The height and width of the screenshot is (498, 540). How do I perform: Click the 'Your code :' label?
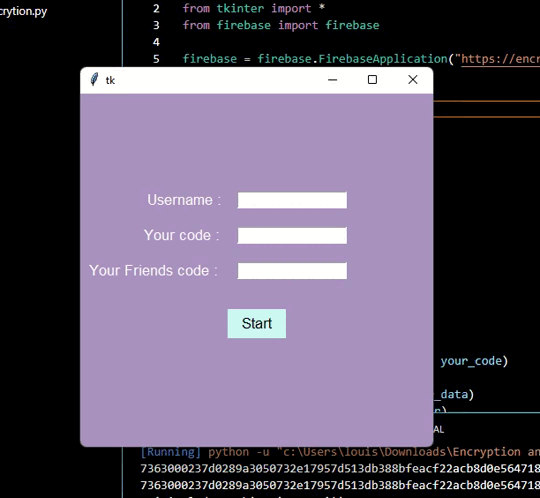181,236
